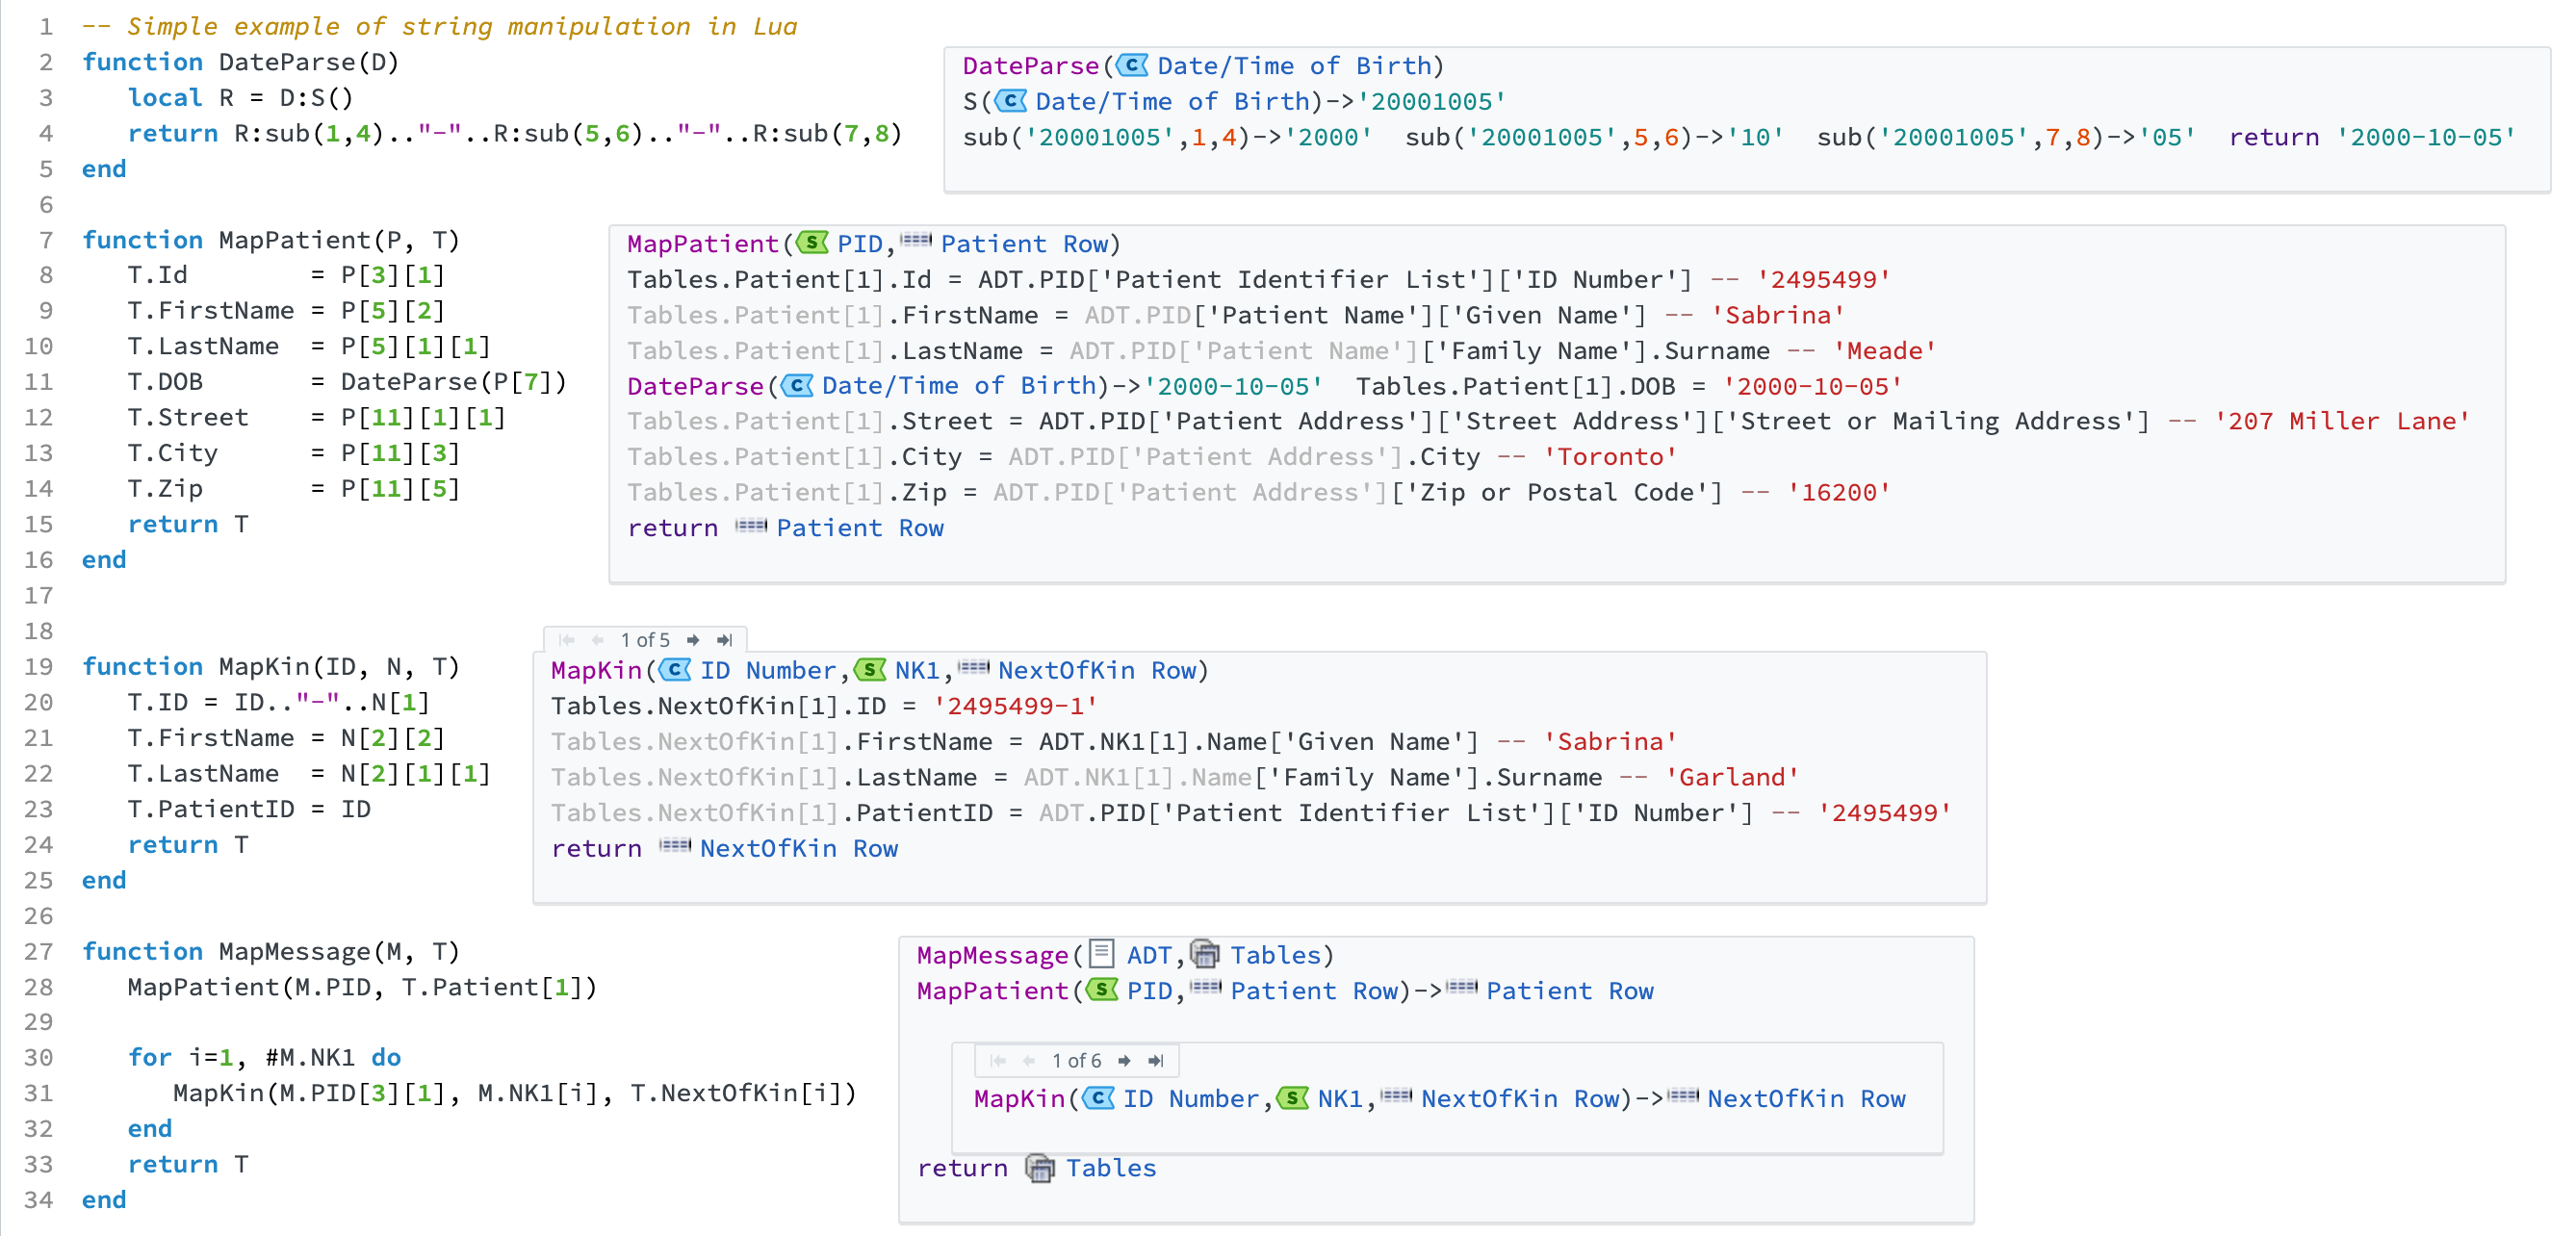Click Tables icon in MapMessage annotation header

[1205, 955]
